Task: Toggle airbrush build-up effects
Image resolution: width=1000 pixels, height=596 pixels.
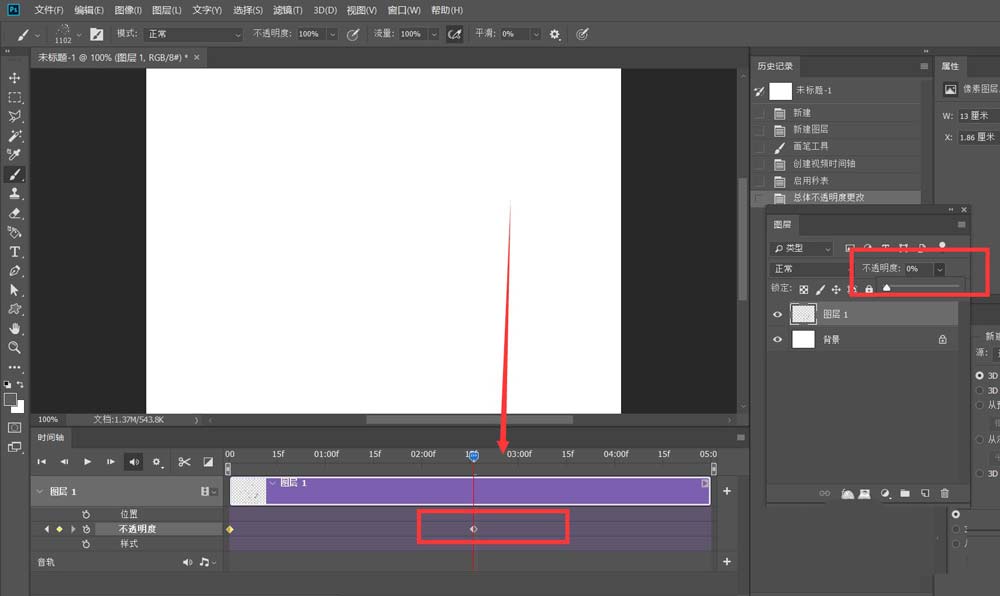Action: [x=454, y=34]
